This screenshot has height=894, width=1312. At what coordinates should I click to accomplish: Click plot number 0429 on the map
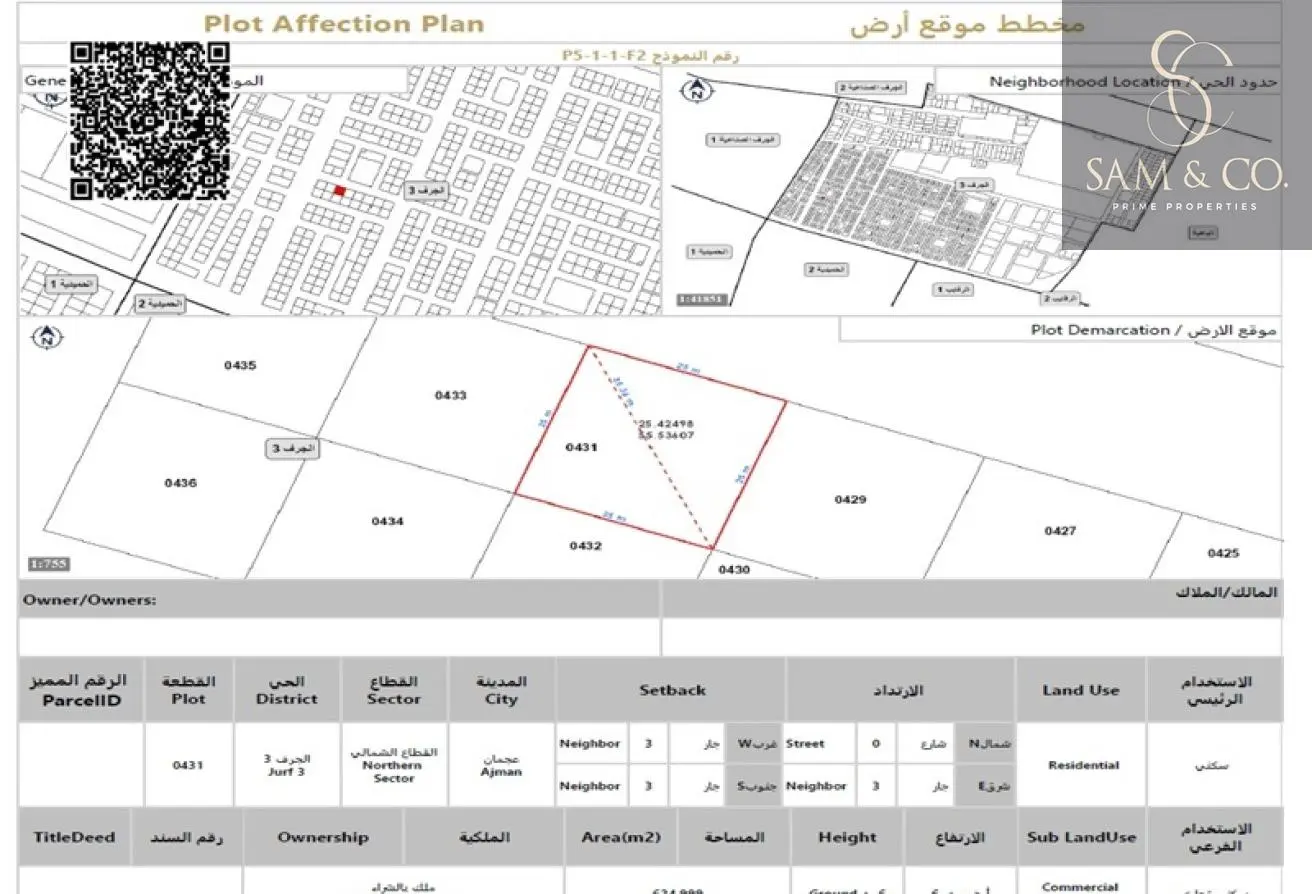(x=850, y=499)
